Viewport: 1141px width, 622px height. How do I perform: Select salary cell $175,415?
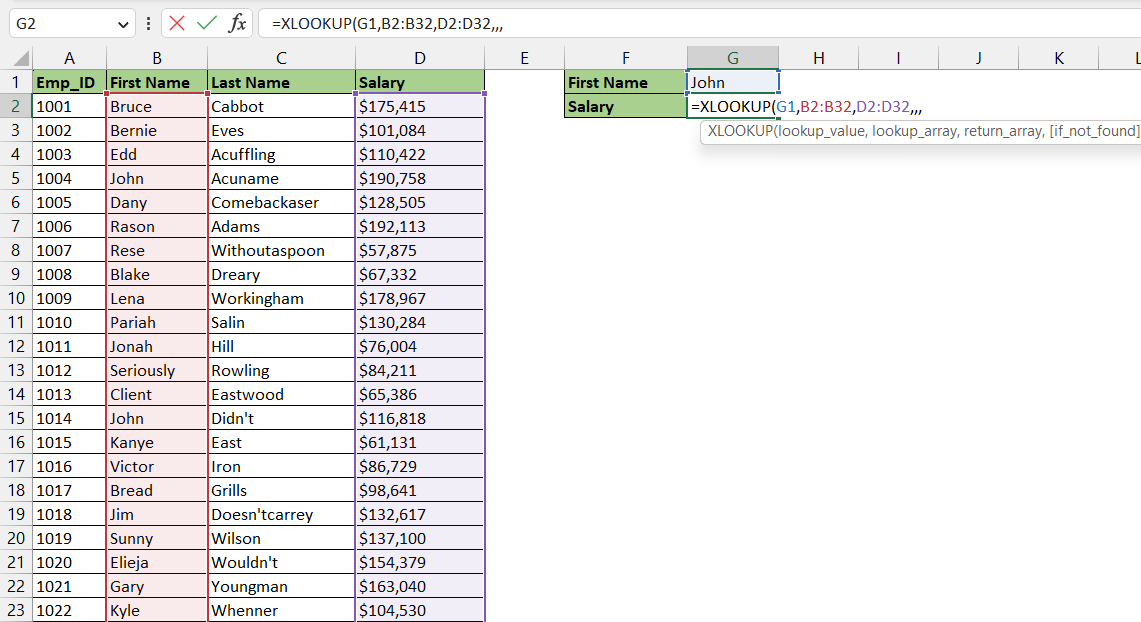point(420,106)
